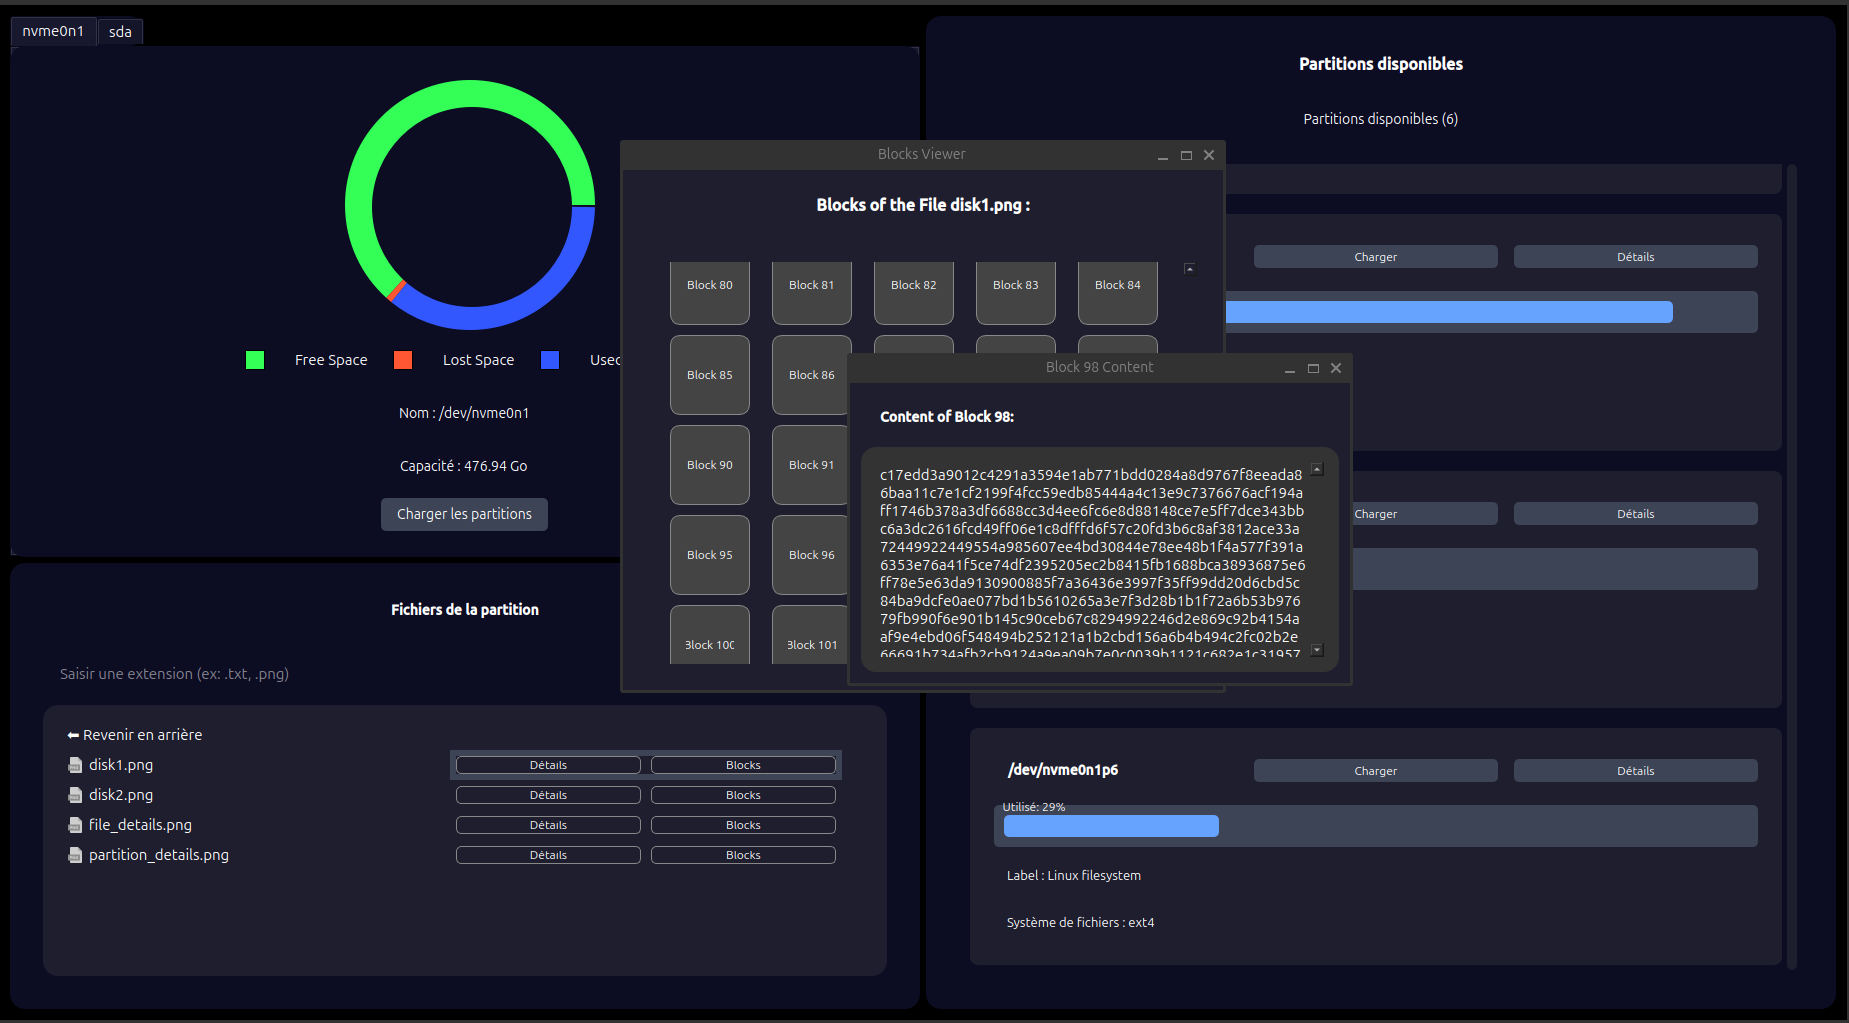1849x1023 pixels.
Task: Click the file_details.png file icon
Action: pyautogui.click(x=75, y=825)
